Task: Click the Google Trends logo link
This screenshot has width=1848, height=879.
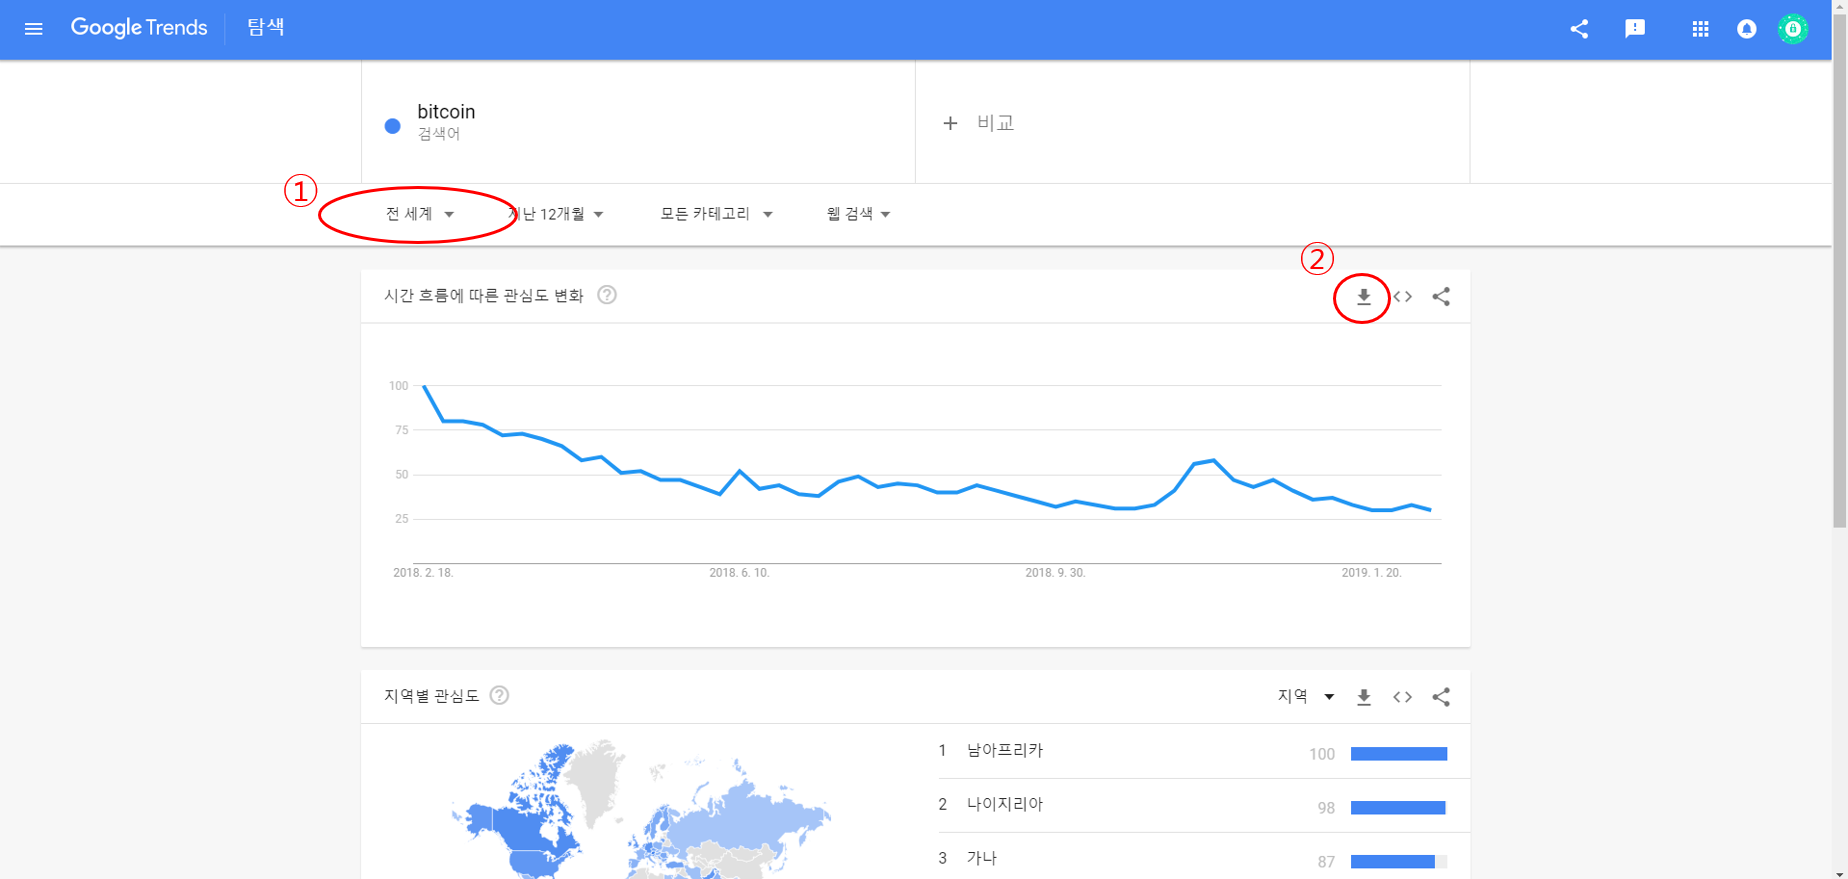Action: (139, 28)
